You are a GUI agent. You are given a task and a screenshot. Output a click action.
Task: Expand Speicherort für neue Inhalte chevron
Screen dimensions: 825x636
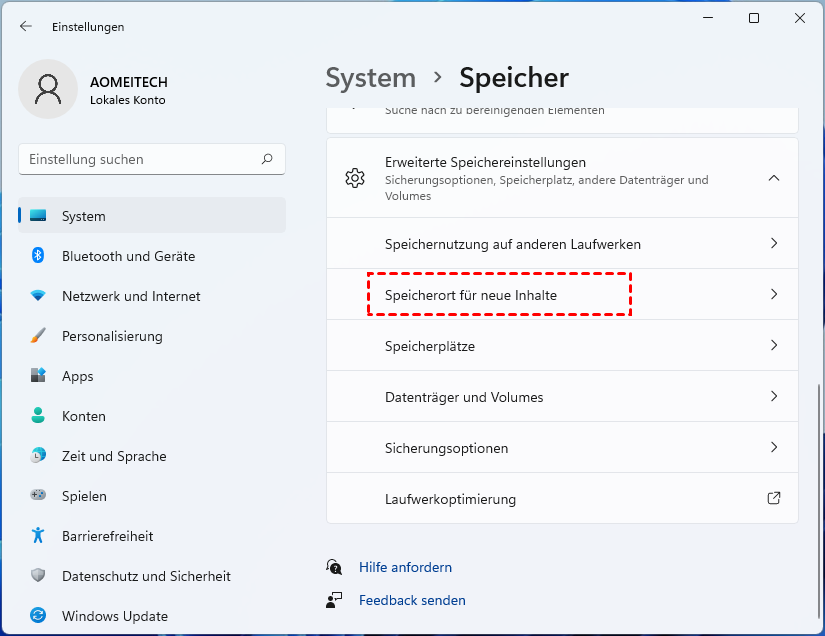point(773,294)
